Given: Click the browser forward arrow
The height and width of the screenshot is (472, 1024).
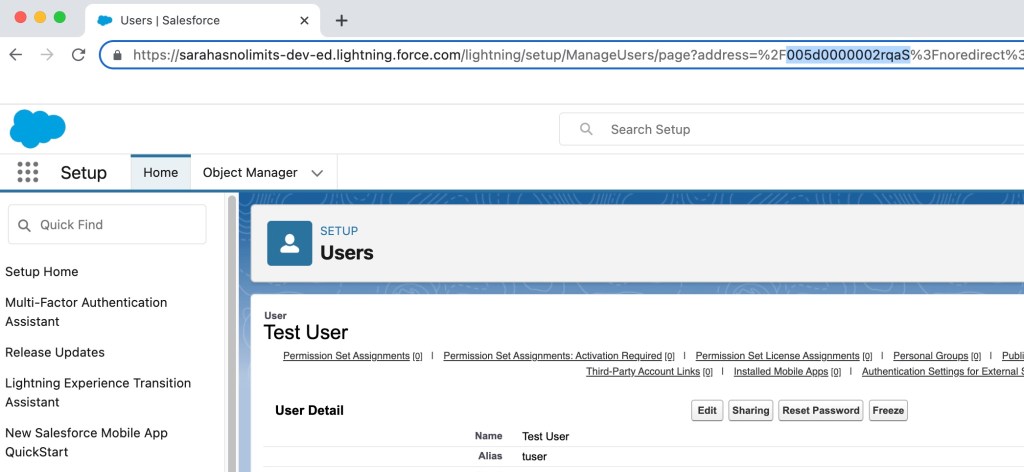Looking at the screenshot, I should [47, 55].
